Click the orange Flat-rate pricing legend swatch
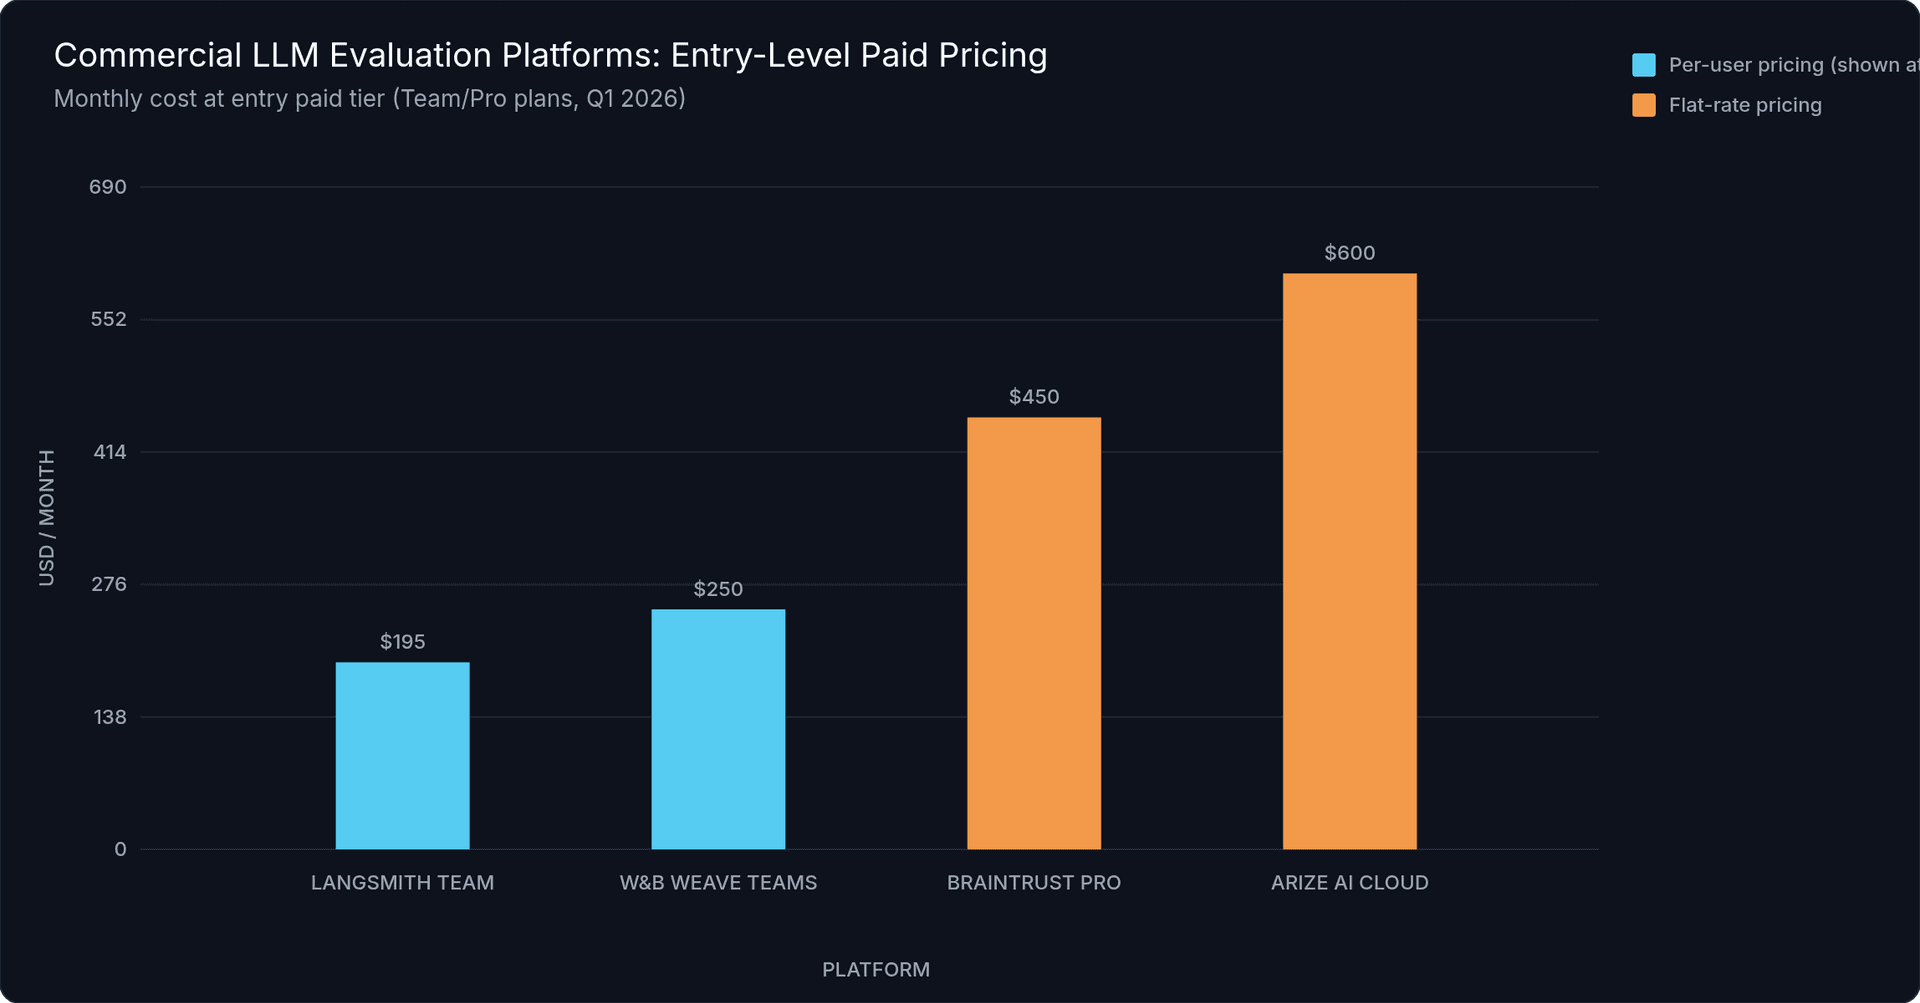1920x1003 pixels. 1643,105
